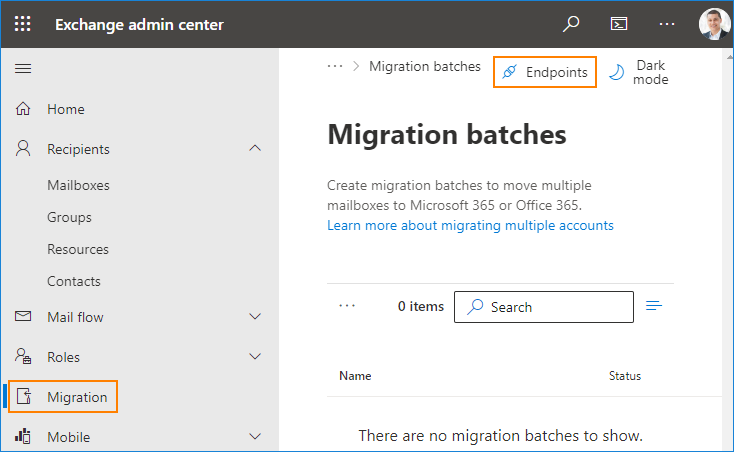The height and width of the screenshot is (452, 734).
Task: Select Contacts under Recipients
Action: 73,281
